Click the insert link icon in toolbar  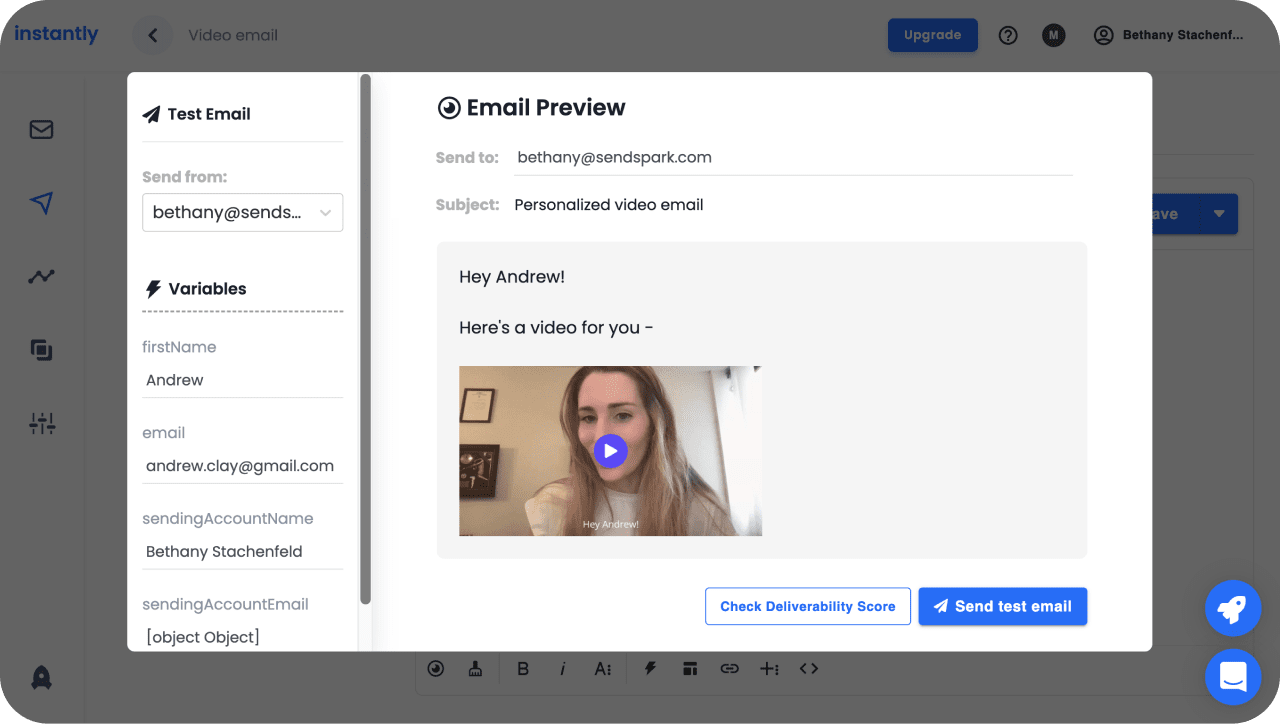point(729,669)
